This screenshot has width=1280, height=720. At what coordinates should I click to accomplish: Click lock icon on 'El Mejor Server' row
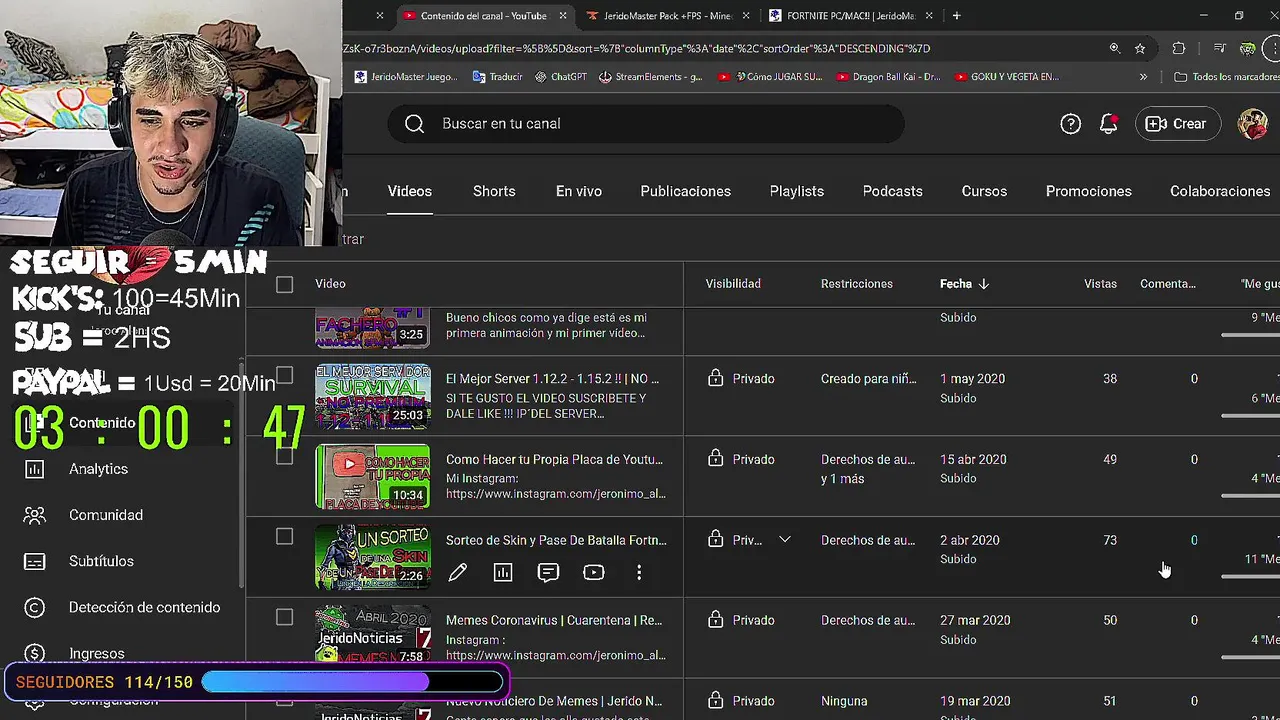(715, 378)
